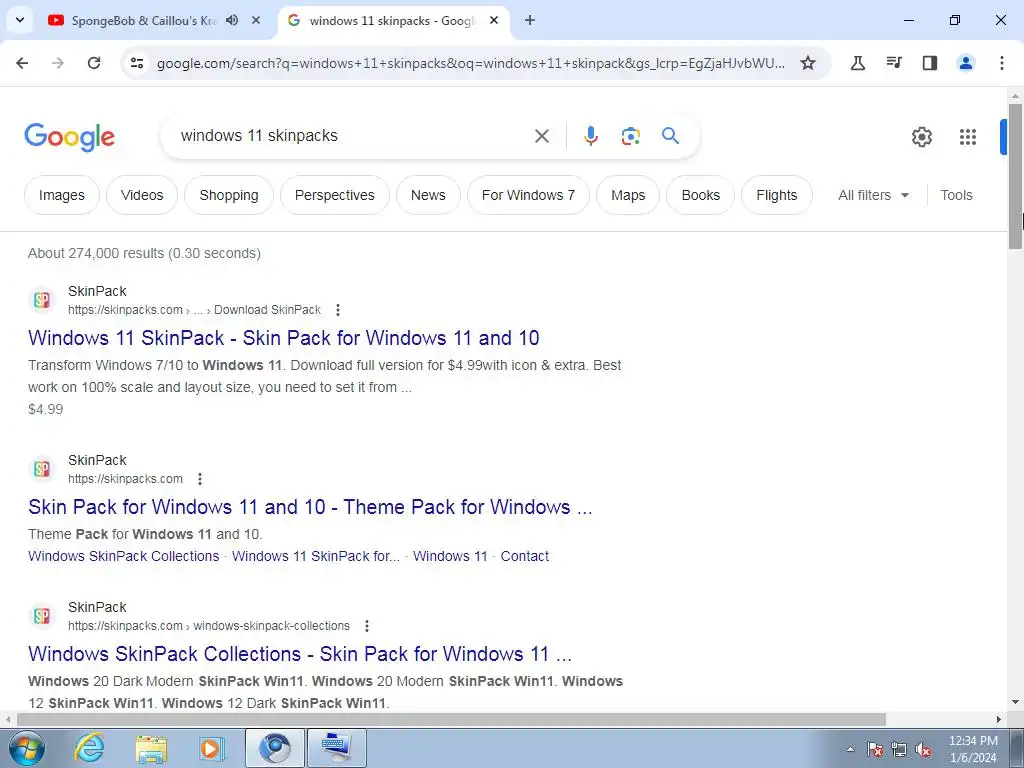The width and height of the screenshot is (1024, 768).
Task: Open the Google apps grid
Action: 968,136
